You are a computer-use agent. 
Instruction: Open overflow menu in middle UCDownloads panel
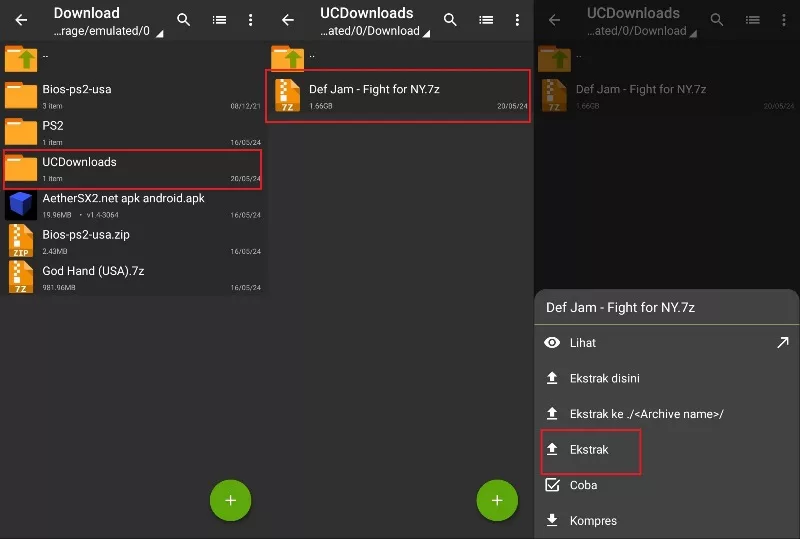[517, 20]
